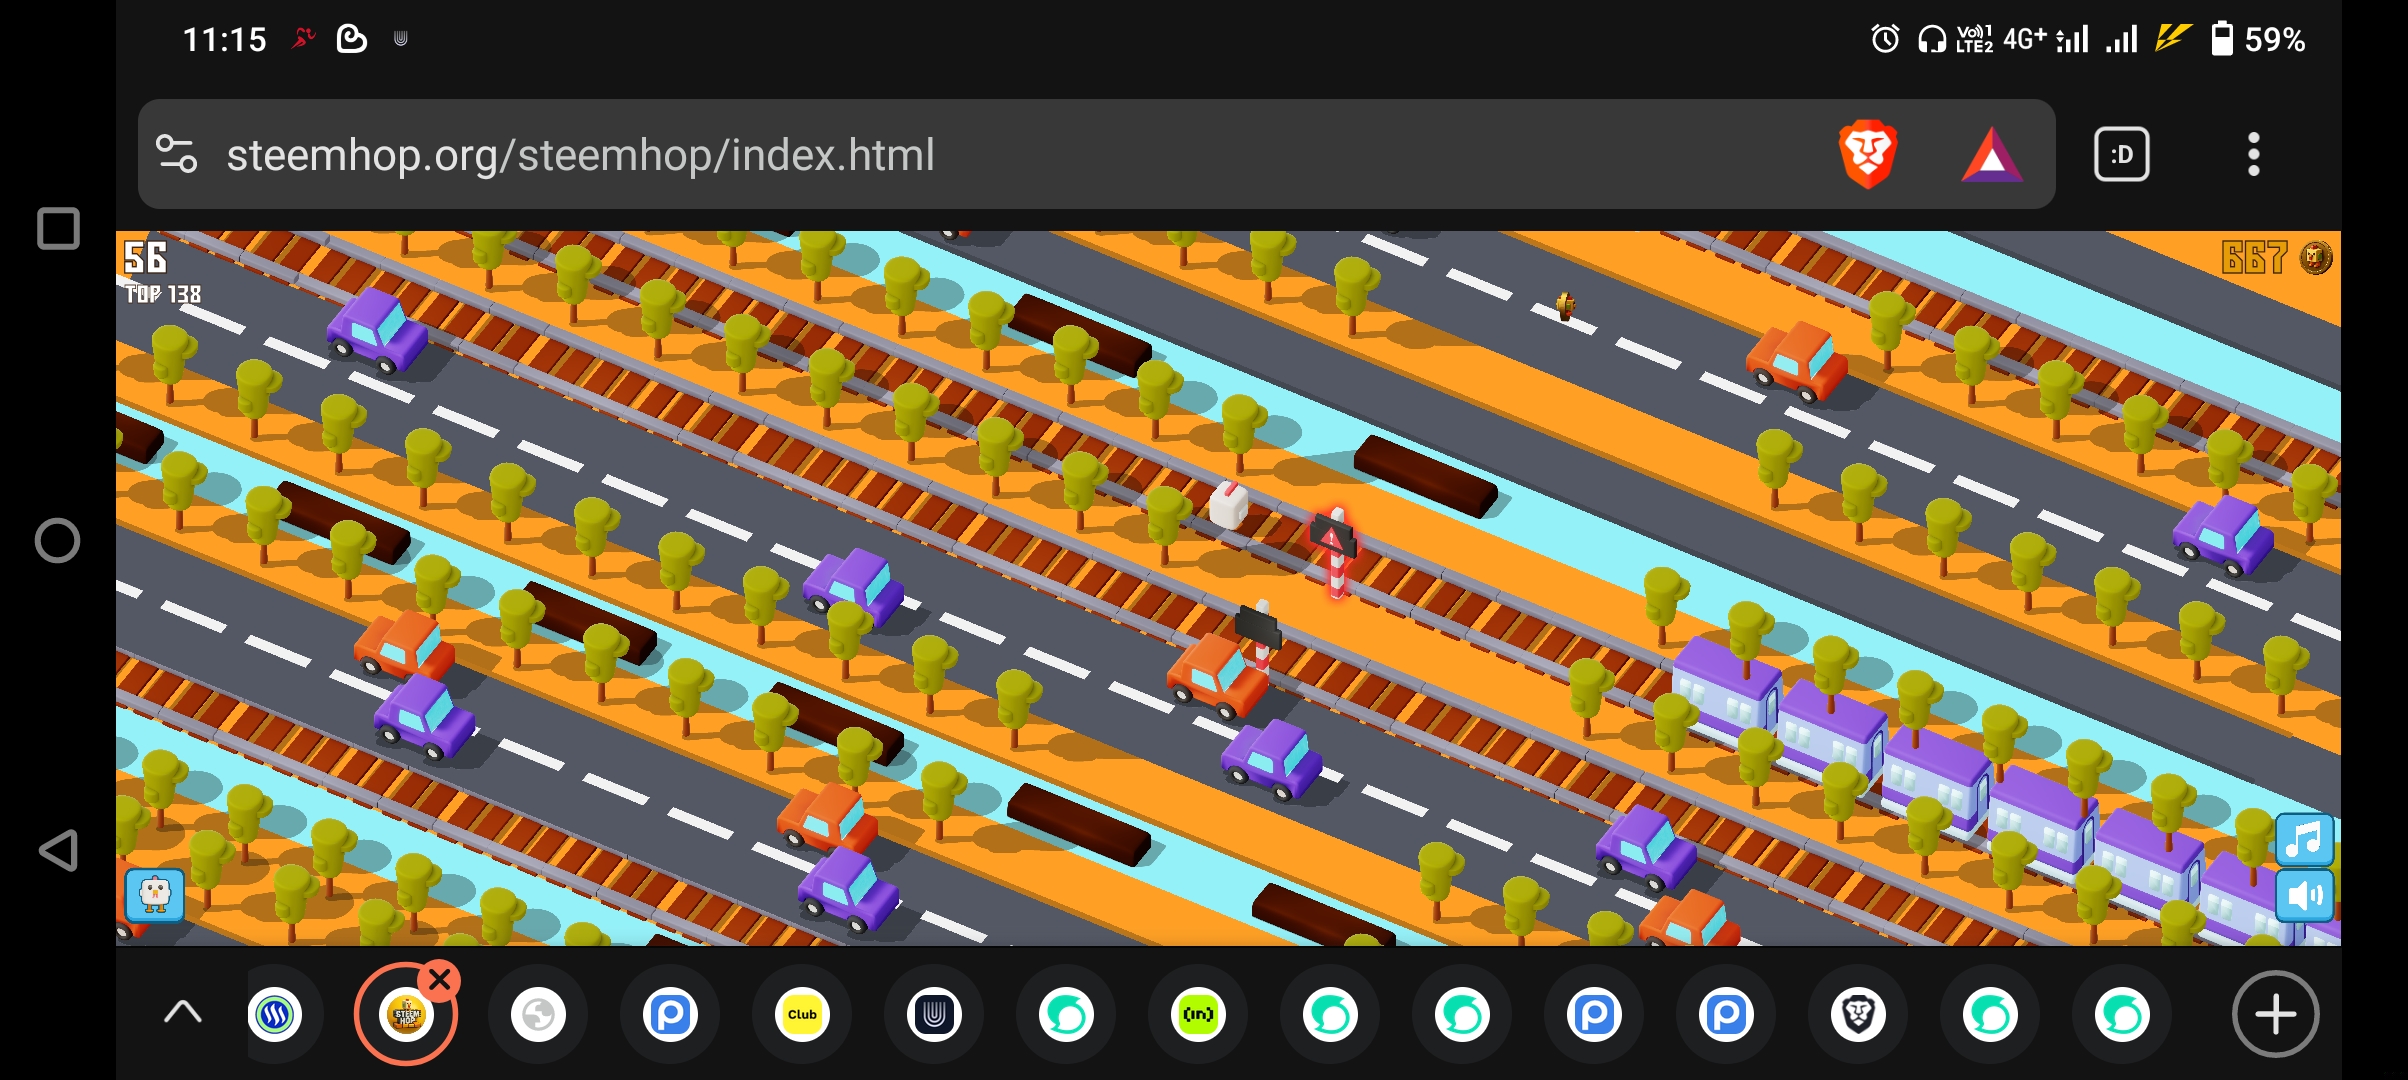This screenshot has height=1080, width=2408.
Task: Toggle the game music button
Action: (2304, 839)
